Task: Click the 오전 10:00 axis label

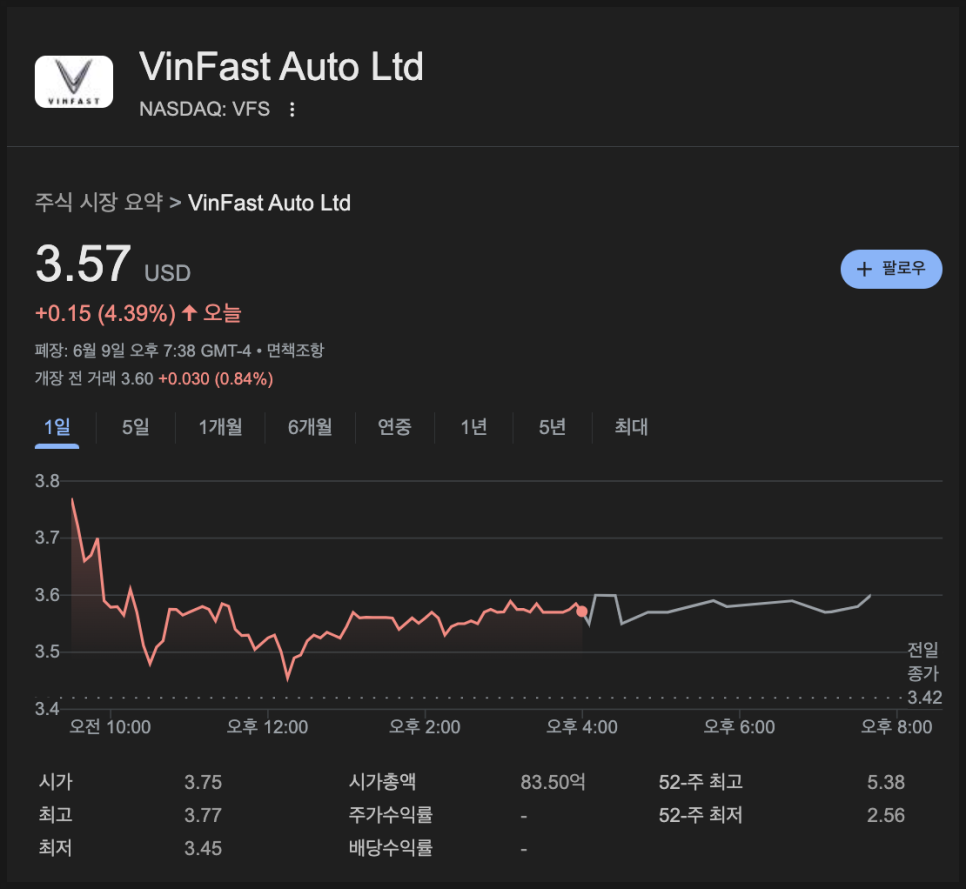Action: pos(110,727)
